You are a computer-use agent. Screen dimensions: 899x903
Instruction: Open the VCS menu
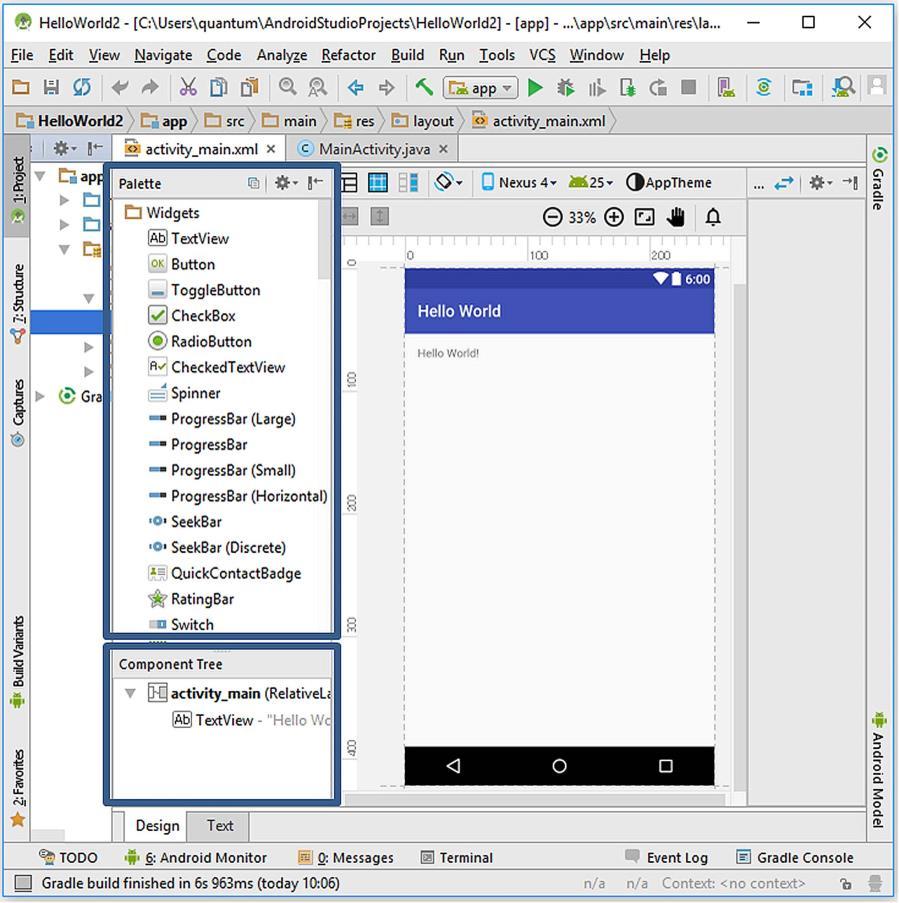[543, 55]
